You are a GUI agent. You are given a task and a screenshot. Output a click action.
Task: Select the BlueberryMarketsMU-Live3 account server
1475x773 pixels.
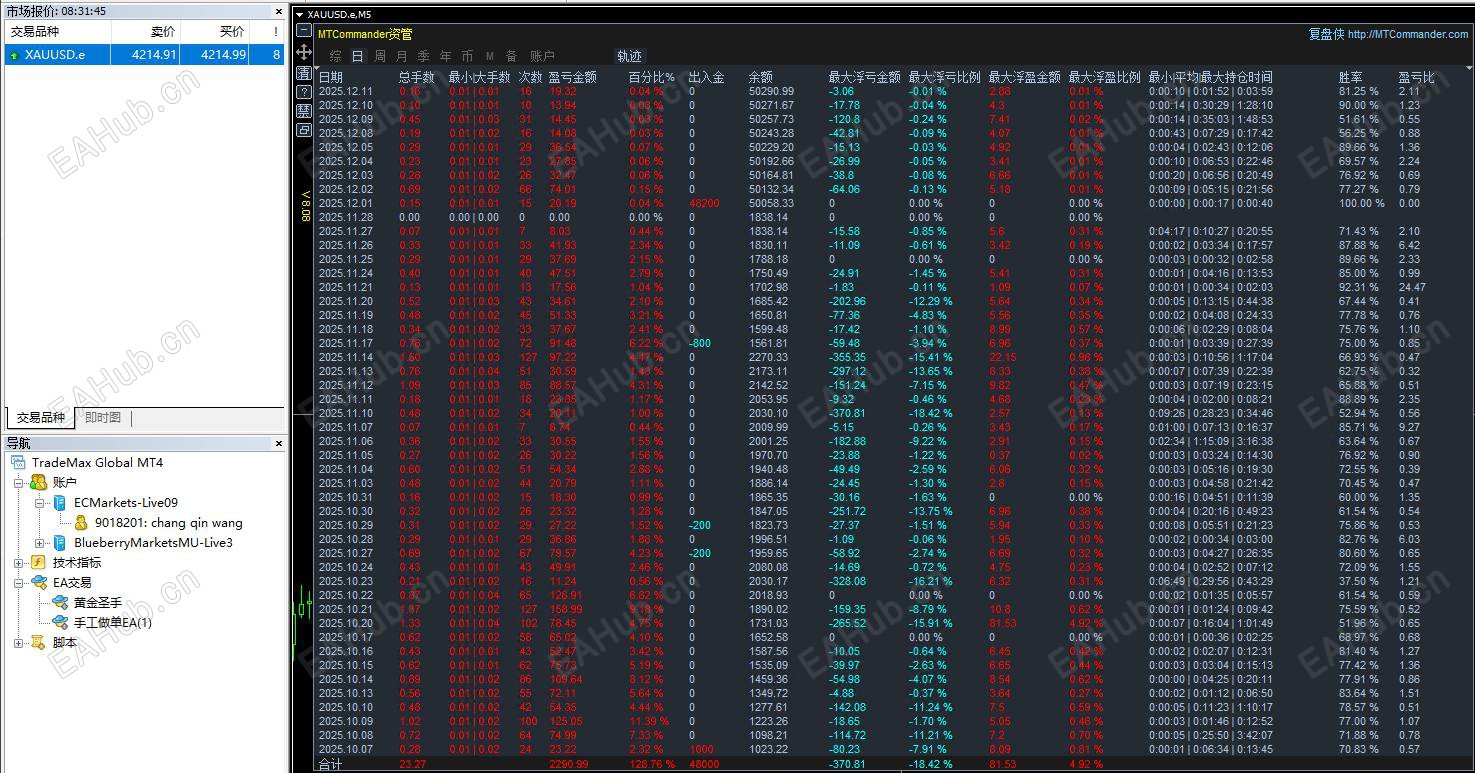[x=153, y=543]
